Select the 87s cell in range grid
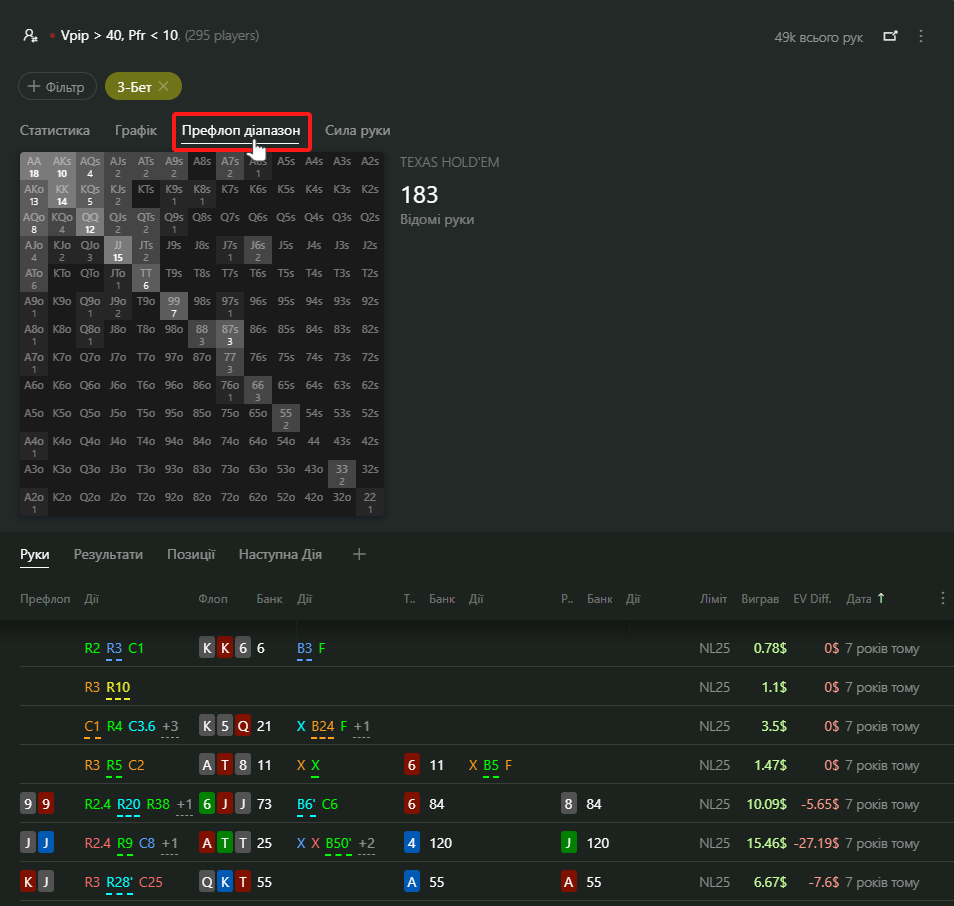This screenshot has width=954, height=906. pyautogui.click(x=230, y=335)
